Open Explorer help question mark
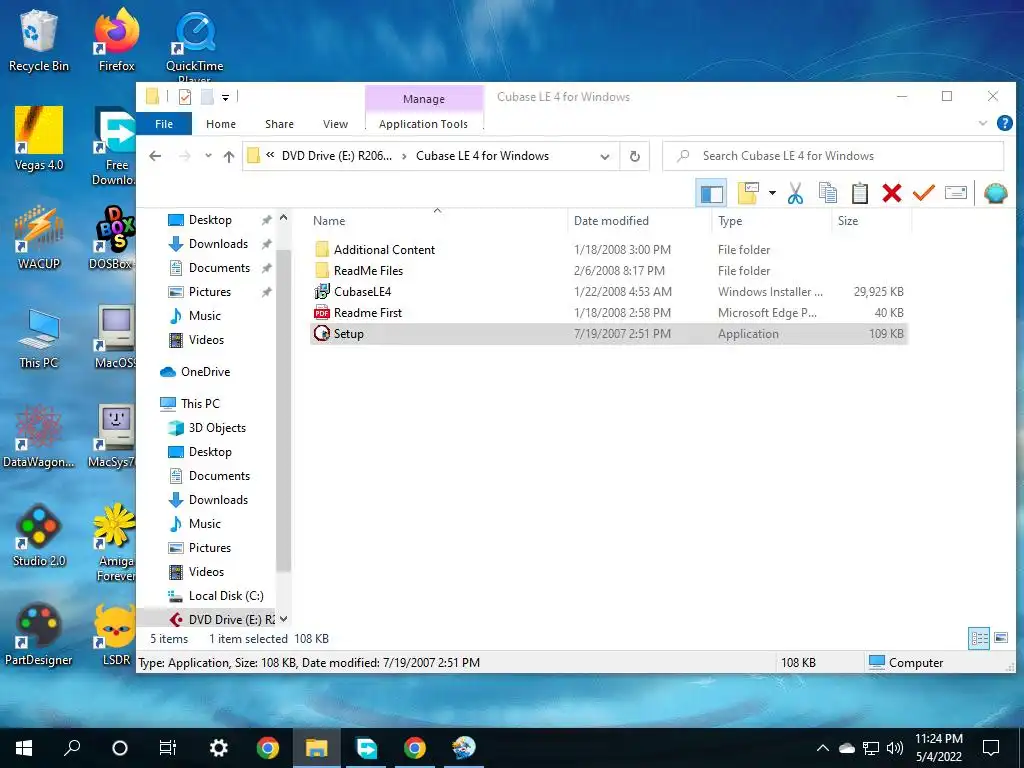Viewport: 1024px width, 768px height. tap(1004, 123)
